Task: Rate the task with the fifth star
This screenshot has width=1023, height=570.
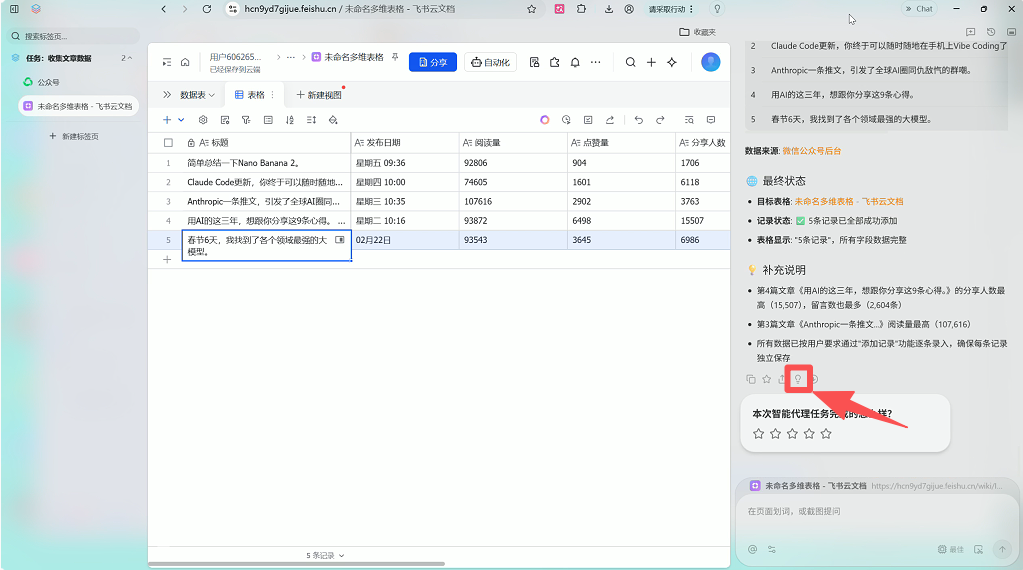Action: point(826,434)
